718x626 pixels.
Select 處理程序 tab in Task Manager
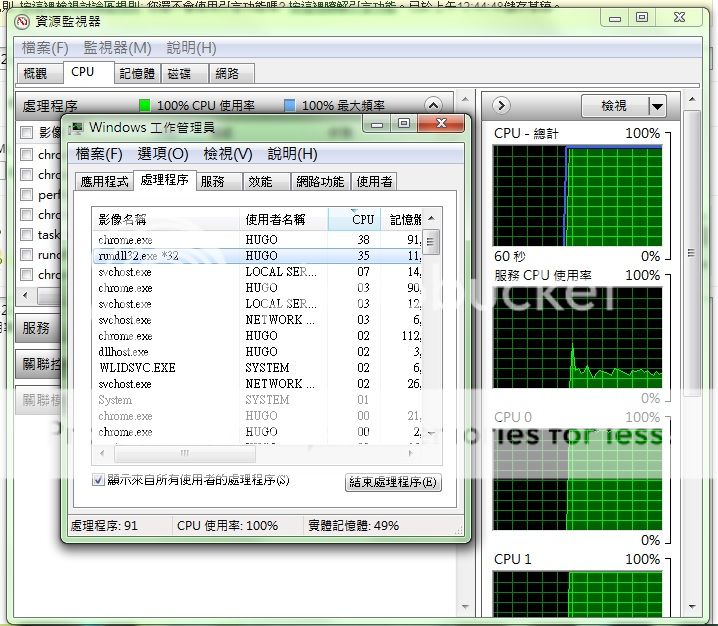click(164, 180)
